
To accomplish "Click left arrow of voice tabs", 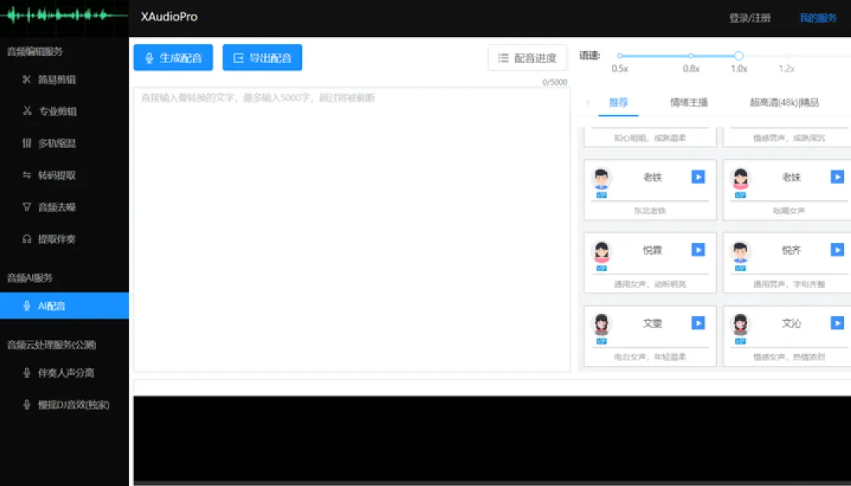I will point(587,102).
